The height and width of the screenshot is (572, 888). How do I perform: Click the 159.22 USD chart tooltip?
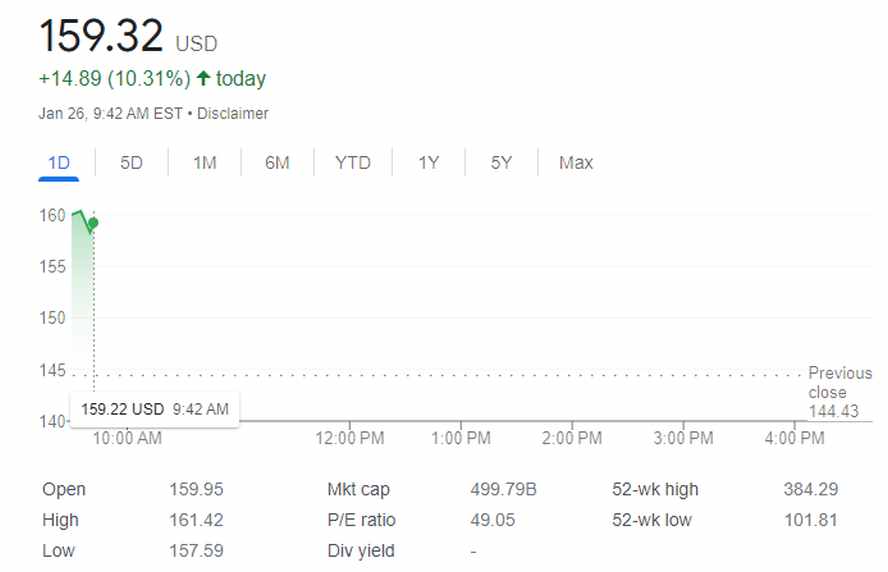pyautogui.click(x=155, y=409)
